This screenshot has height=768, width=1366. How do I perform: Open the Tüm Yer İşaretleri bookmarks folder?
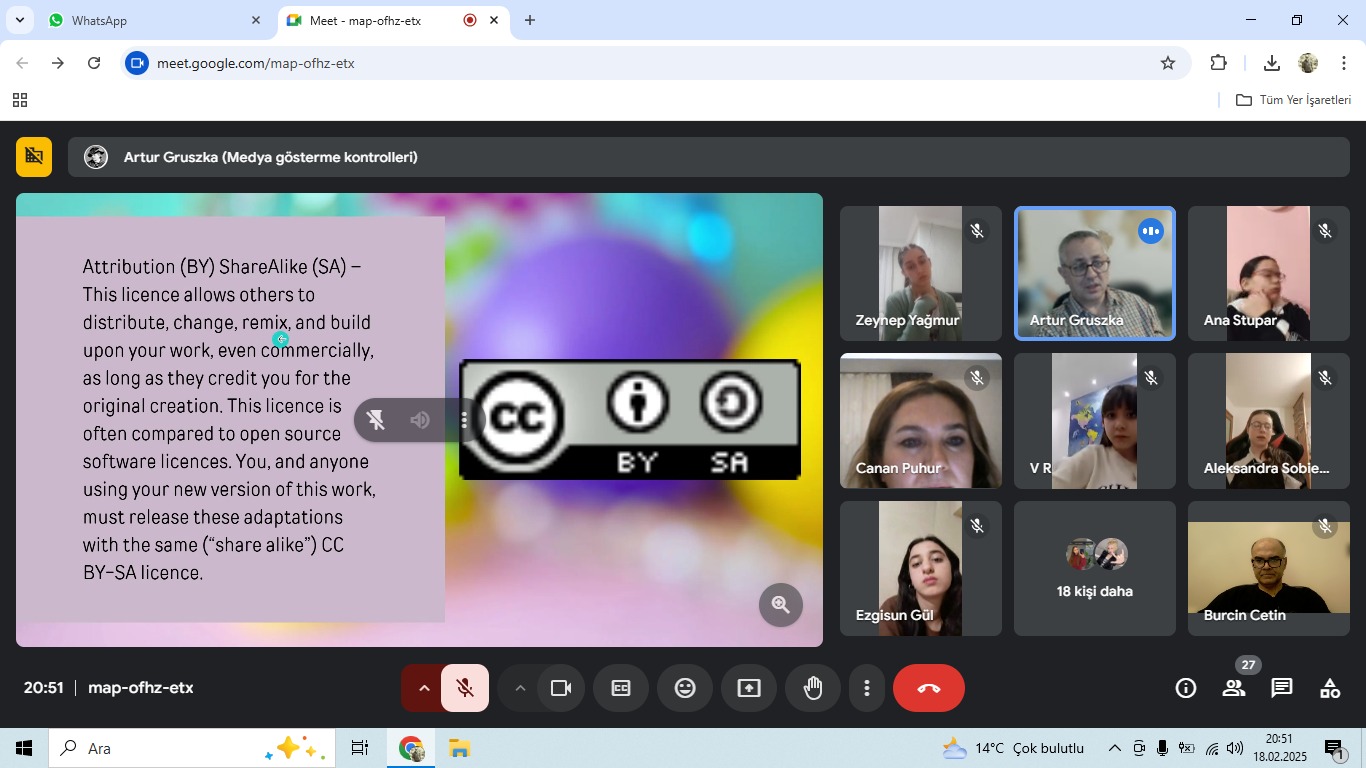tap(1294, 100)
